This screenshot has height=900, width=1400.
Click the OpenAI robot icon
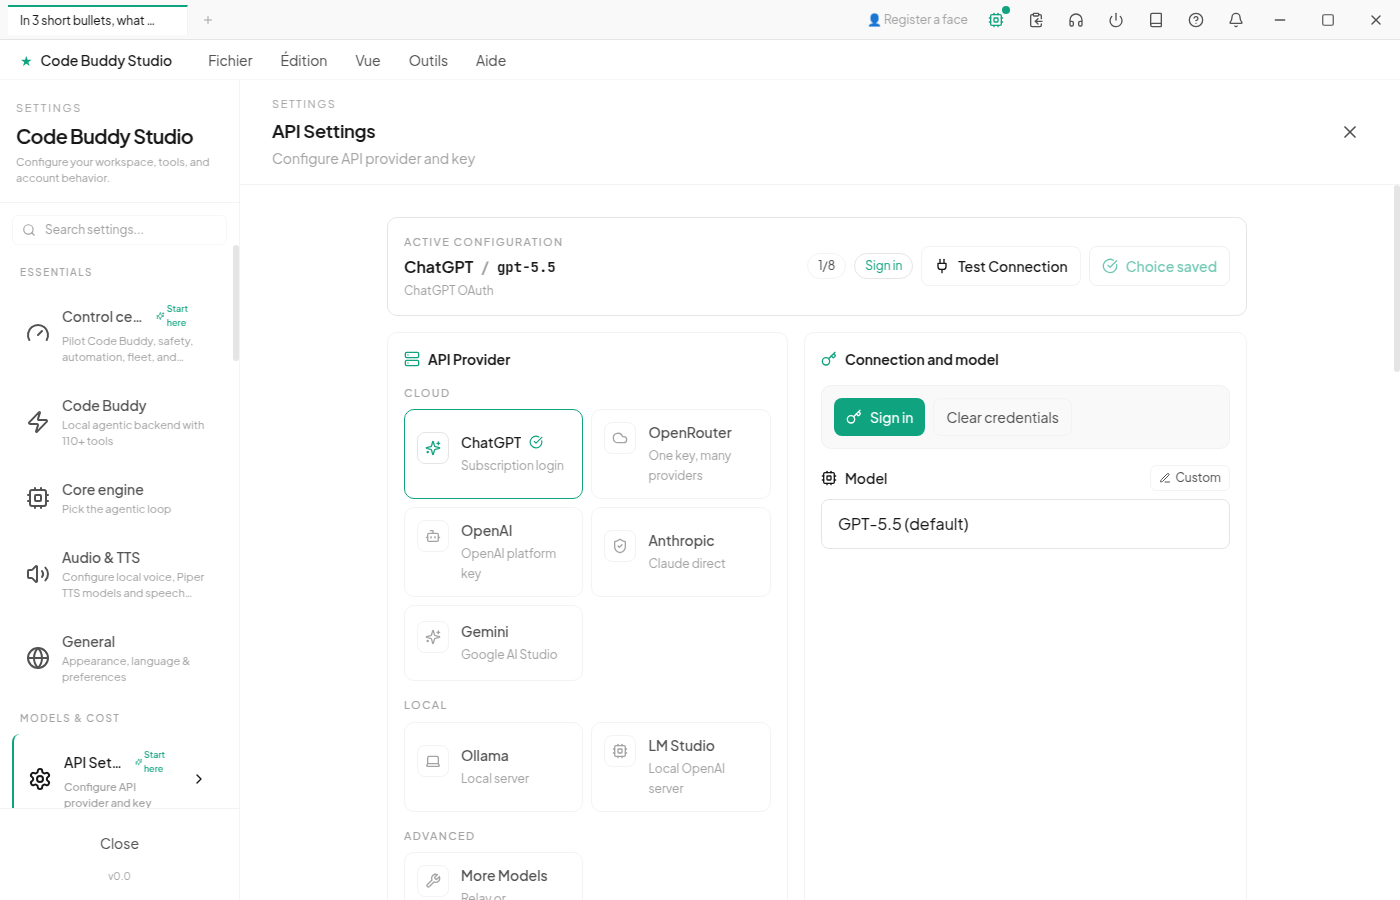tap(433, 536)
